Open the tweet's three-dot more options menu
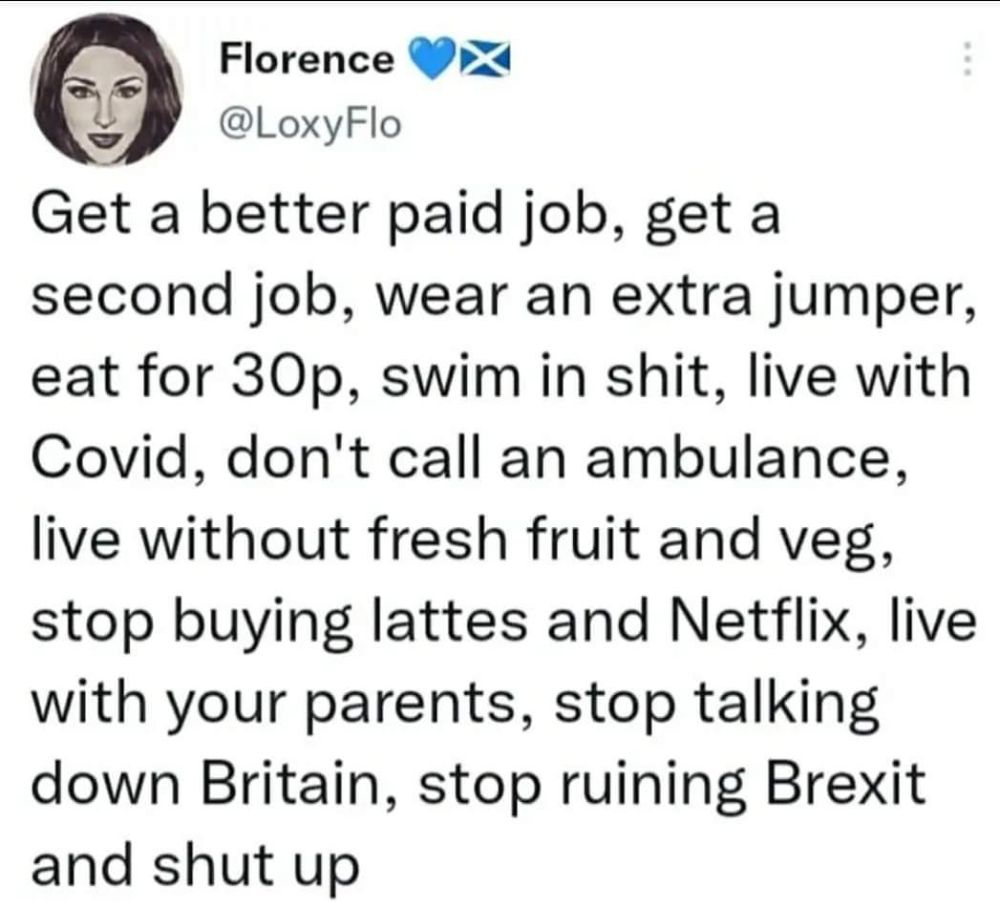The image size is (1000, 907). (x=967, y=59)
